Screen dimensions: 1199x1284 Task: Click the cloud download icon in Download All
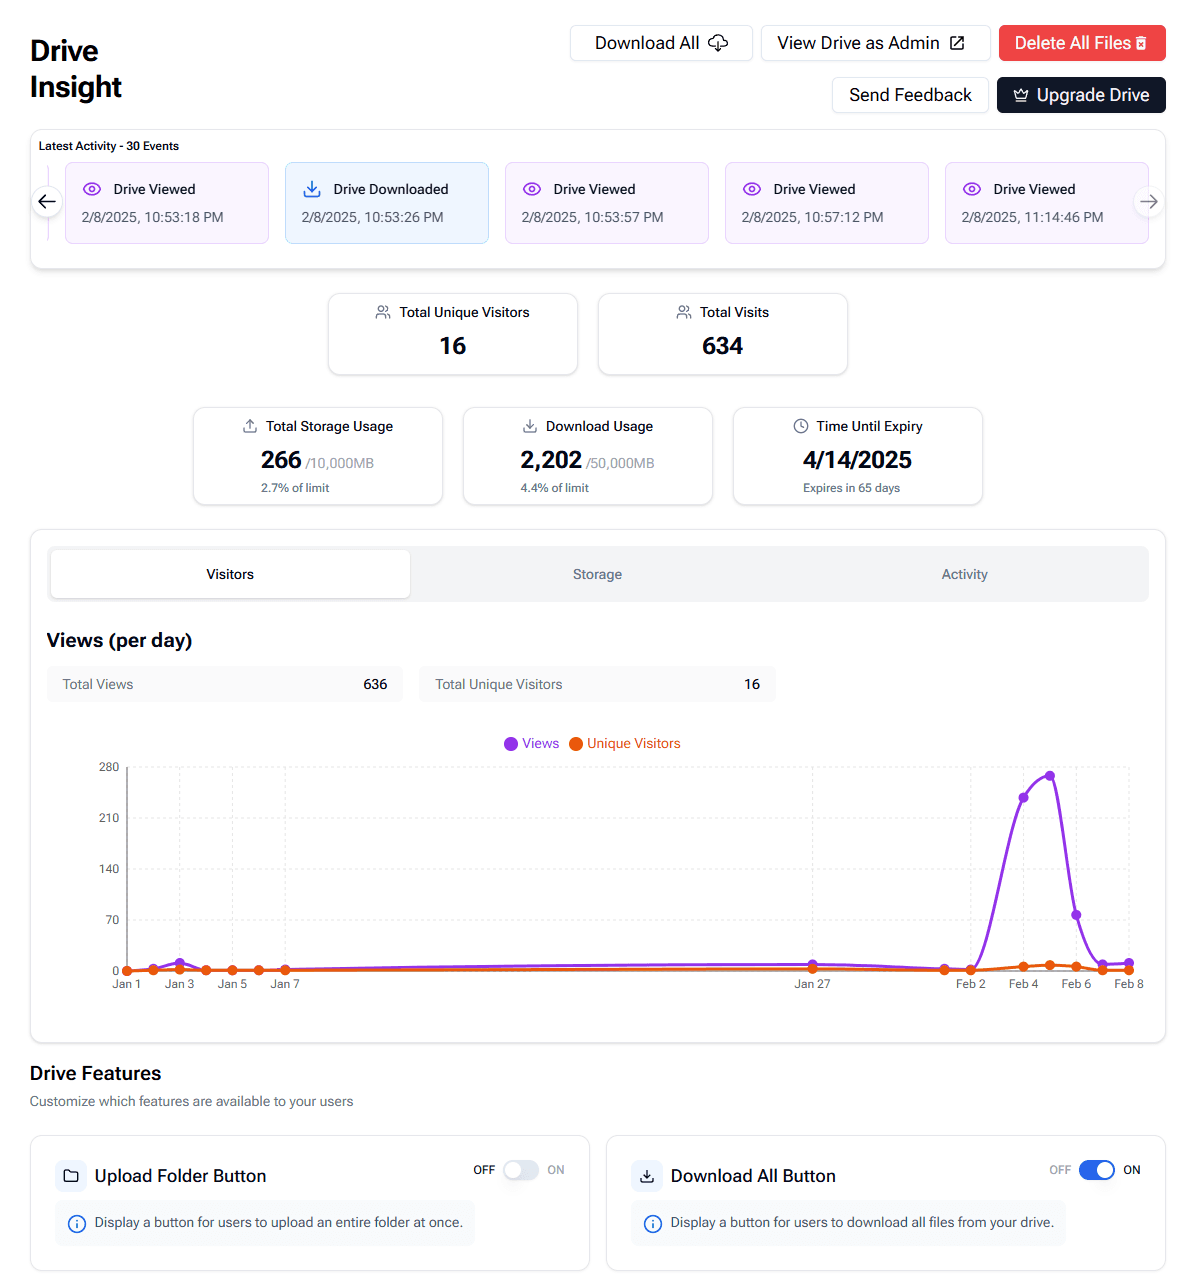click(718, 43)
